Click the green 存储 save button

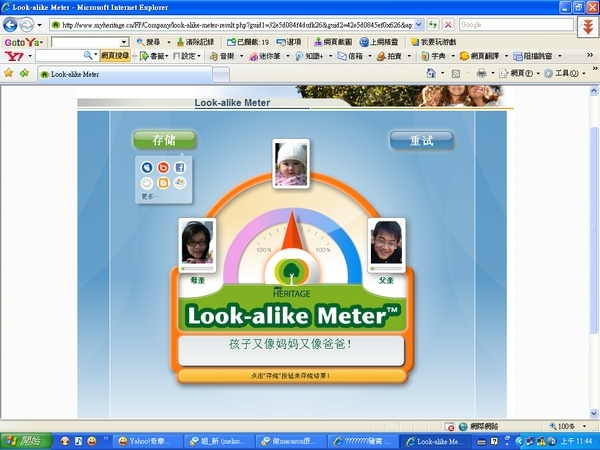click(165, 140)
